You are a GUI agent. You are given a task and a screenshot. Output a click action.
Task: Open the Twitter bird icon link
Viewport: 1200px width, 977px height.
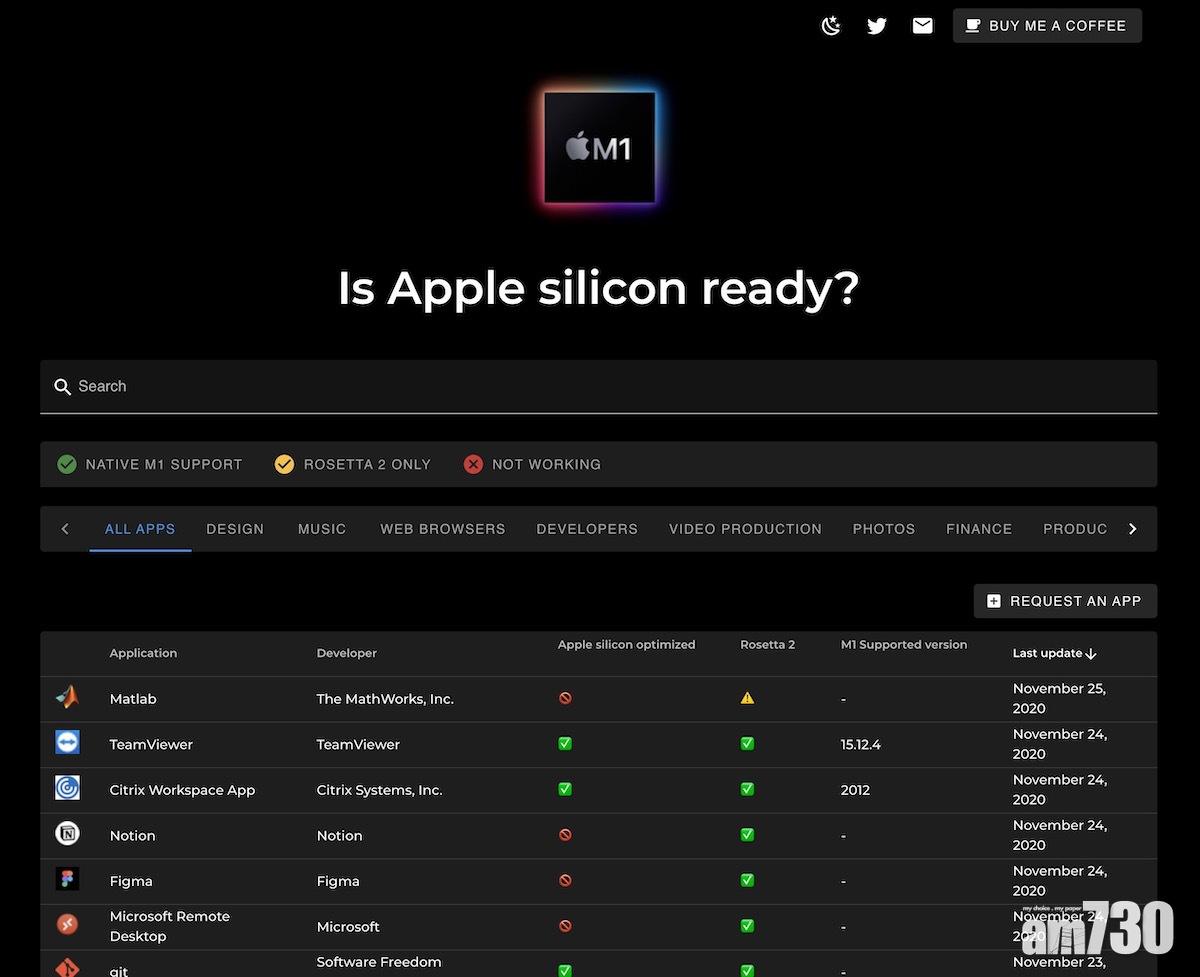(x=877, y=26)
